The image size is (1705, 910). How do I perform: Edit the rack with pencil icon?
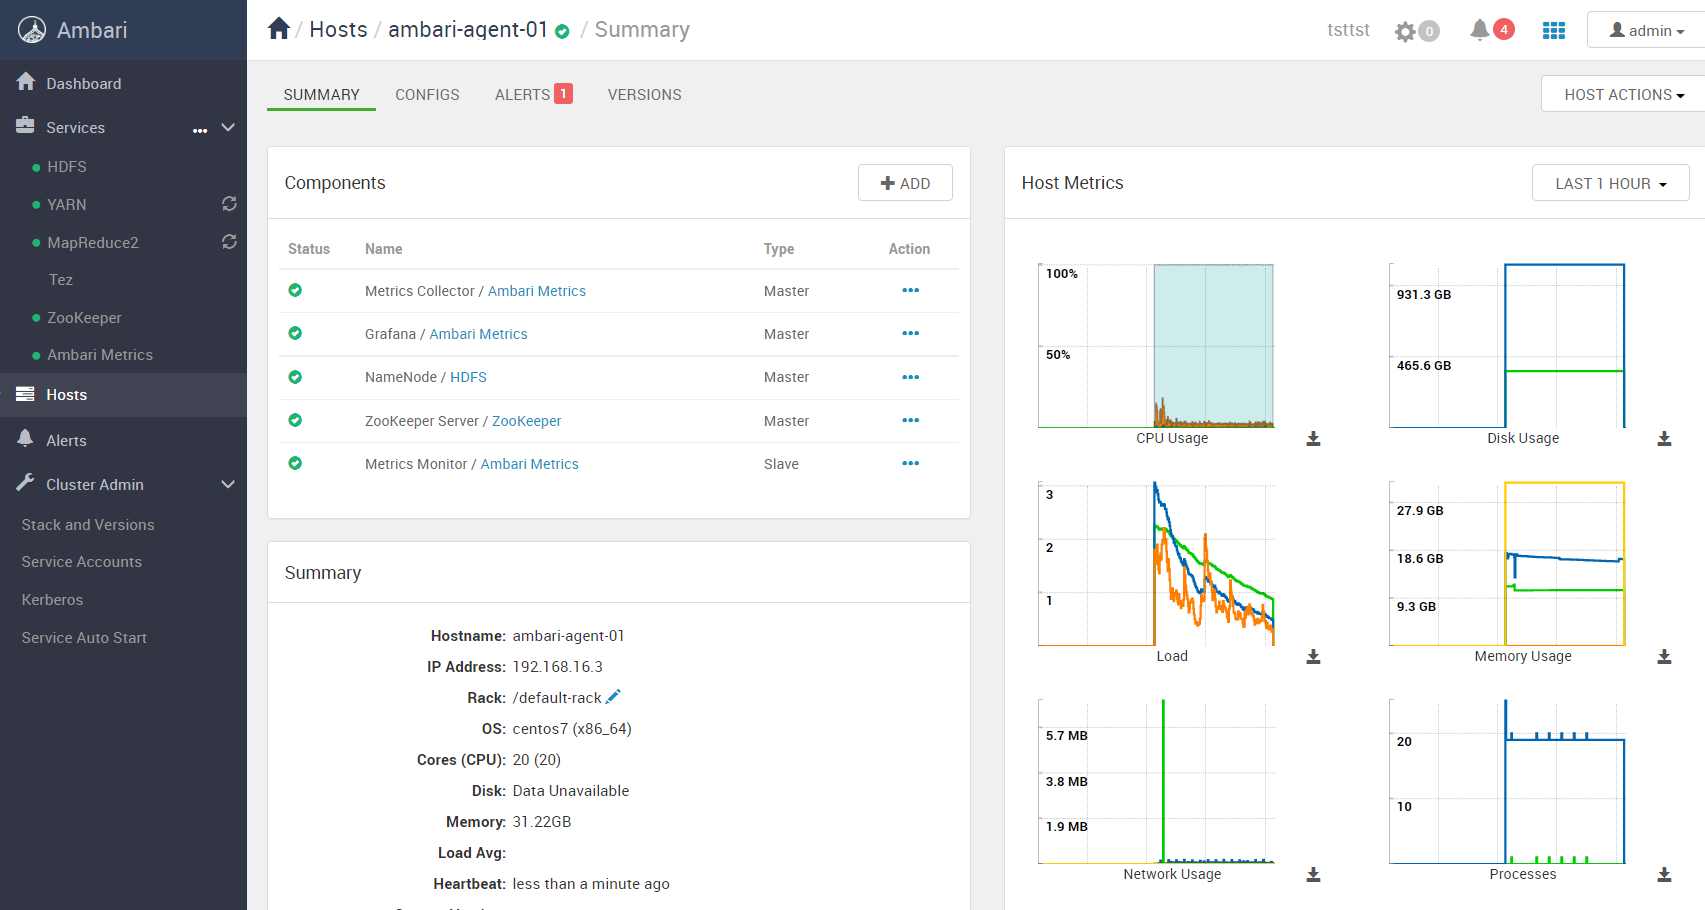tap(613, 697)
